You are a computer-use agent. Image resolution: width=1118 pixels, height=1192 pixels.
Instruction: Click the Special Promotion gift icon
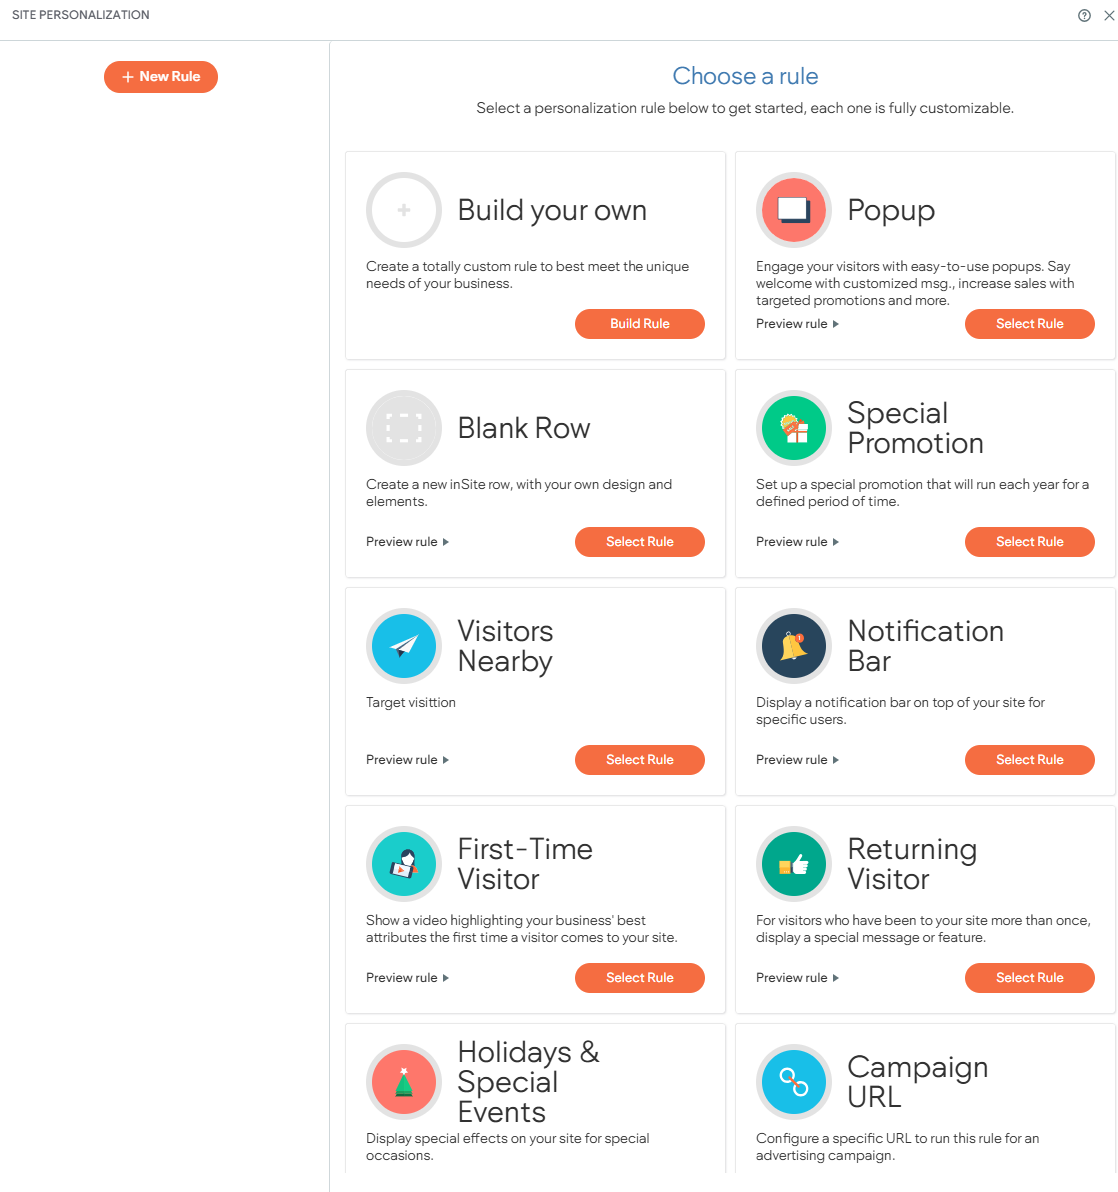[x=794, y=428]
